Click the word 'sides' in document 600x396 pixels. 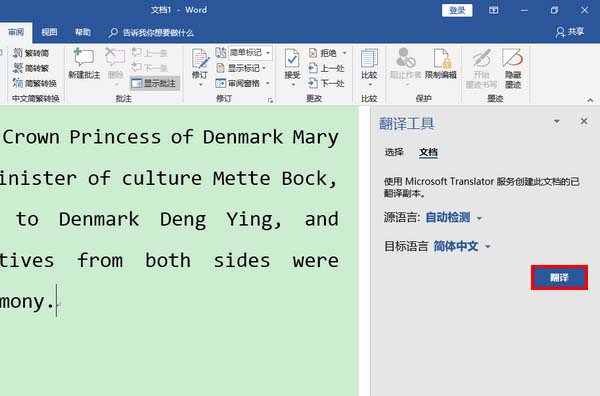(x=242, y=261)
